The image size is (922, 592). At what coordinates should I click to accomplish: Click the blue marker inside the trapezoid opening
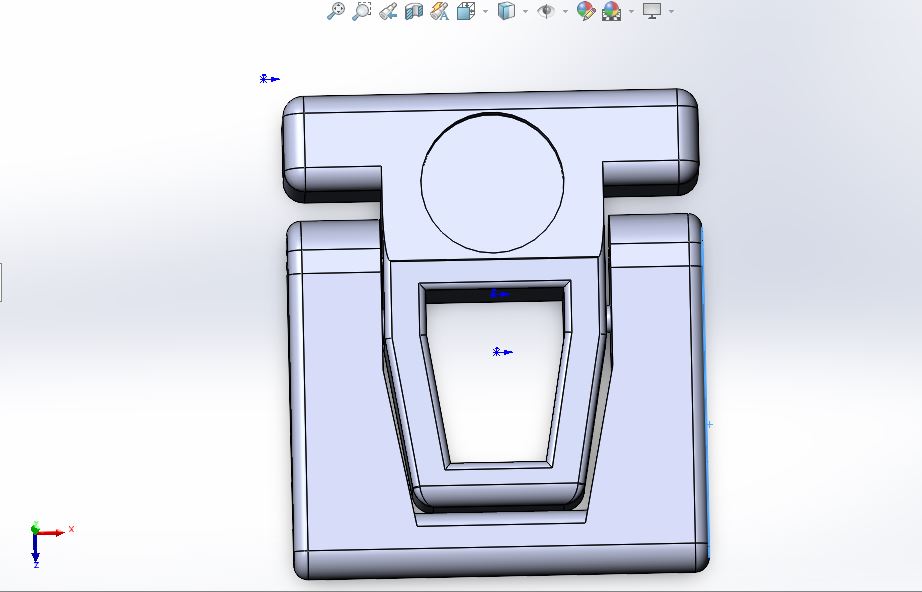point(502,352)
